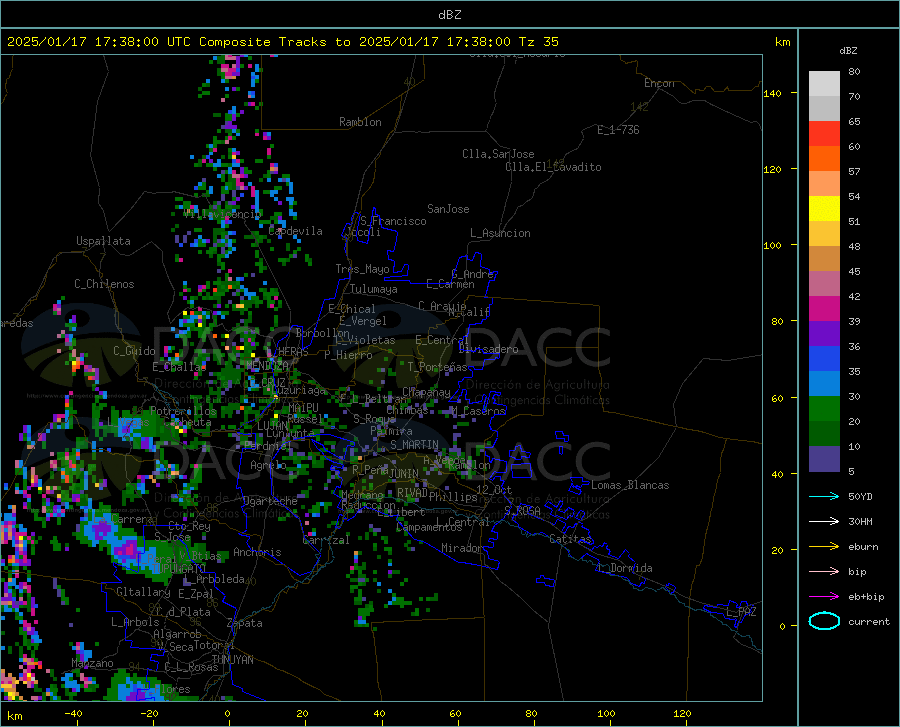Screen dimensions: 900x727
Task: Click the Tulumaya label
Action: pos(374,289)
